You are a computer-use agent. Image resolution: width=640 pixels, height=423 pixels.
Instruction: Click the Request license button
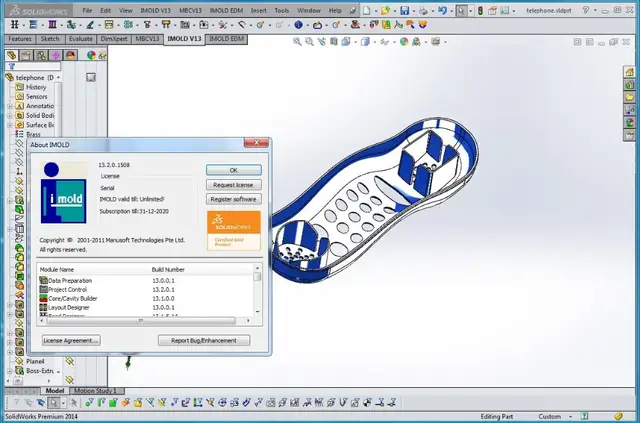click(233, 185)
